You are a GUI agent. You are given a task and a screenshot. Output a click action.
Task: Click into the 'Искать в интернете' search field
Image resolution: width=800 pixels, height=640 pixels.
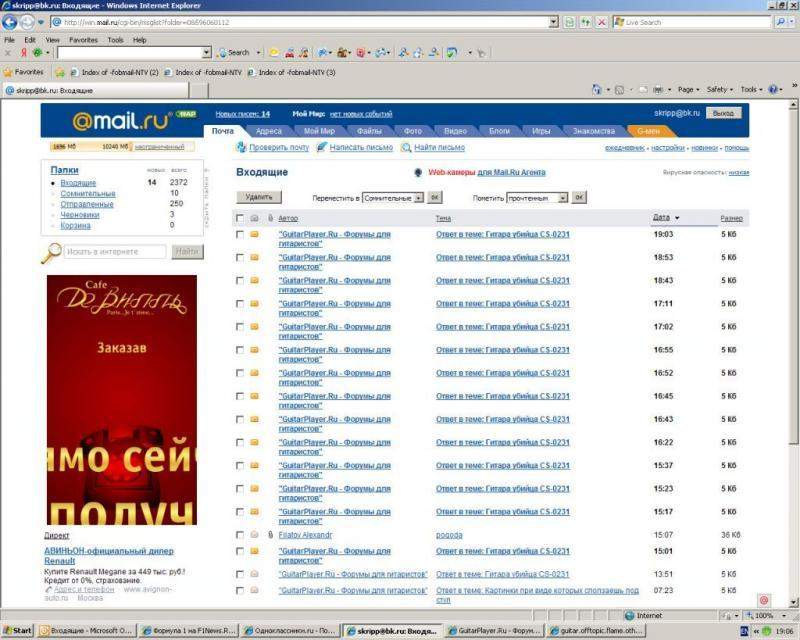pyautogui.click(x=115, y=252)
